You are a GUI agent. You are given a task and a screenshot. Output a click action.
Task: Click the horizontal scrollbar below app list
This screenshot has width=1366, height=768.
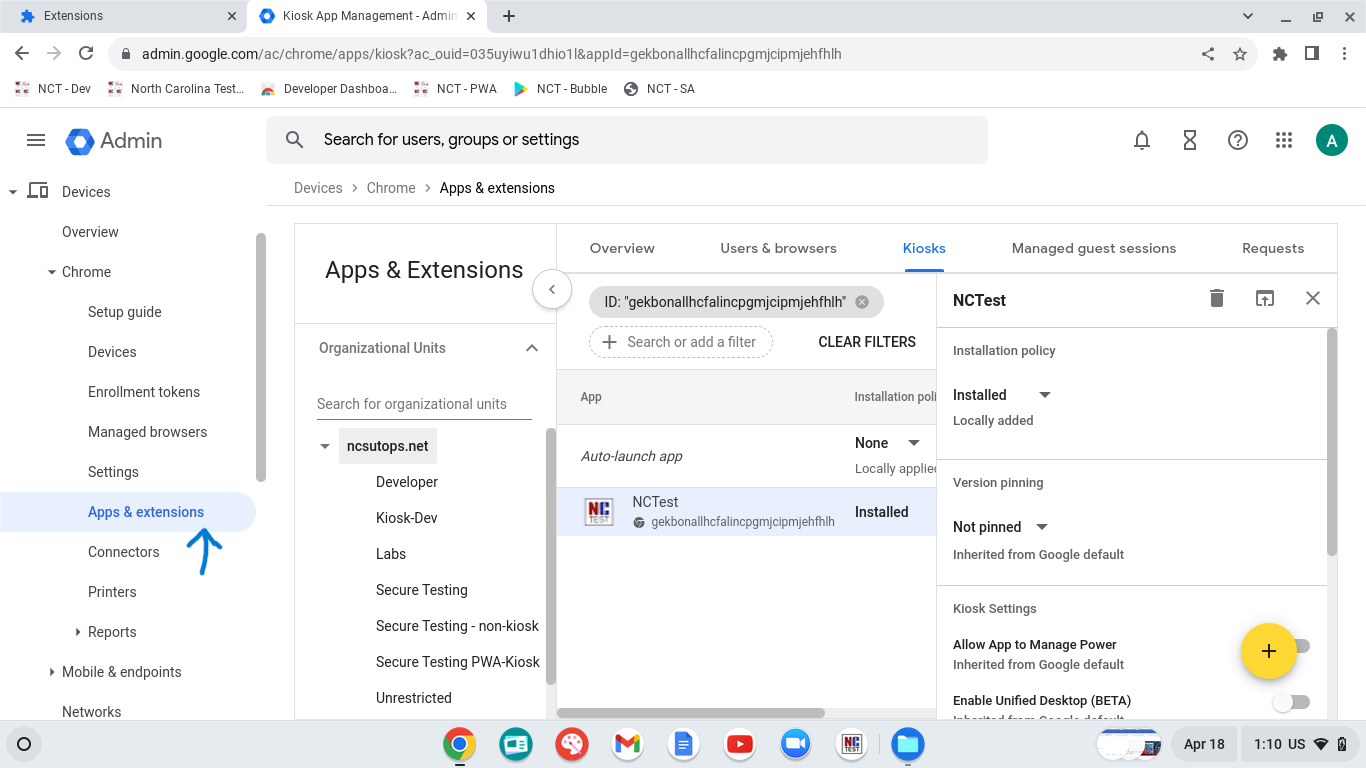(x=691, y=713)
